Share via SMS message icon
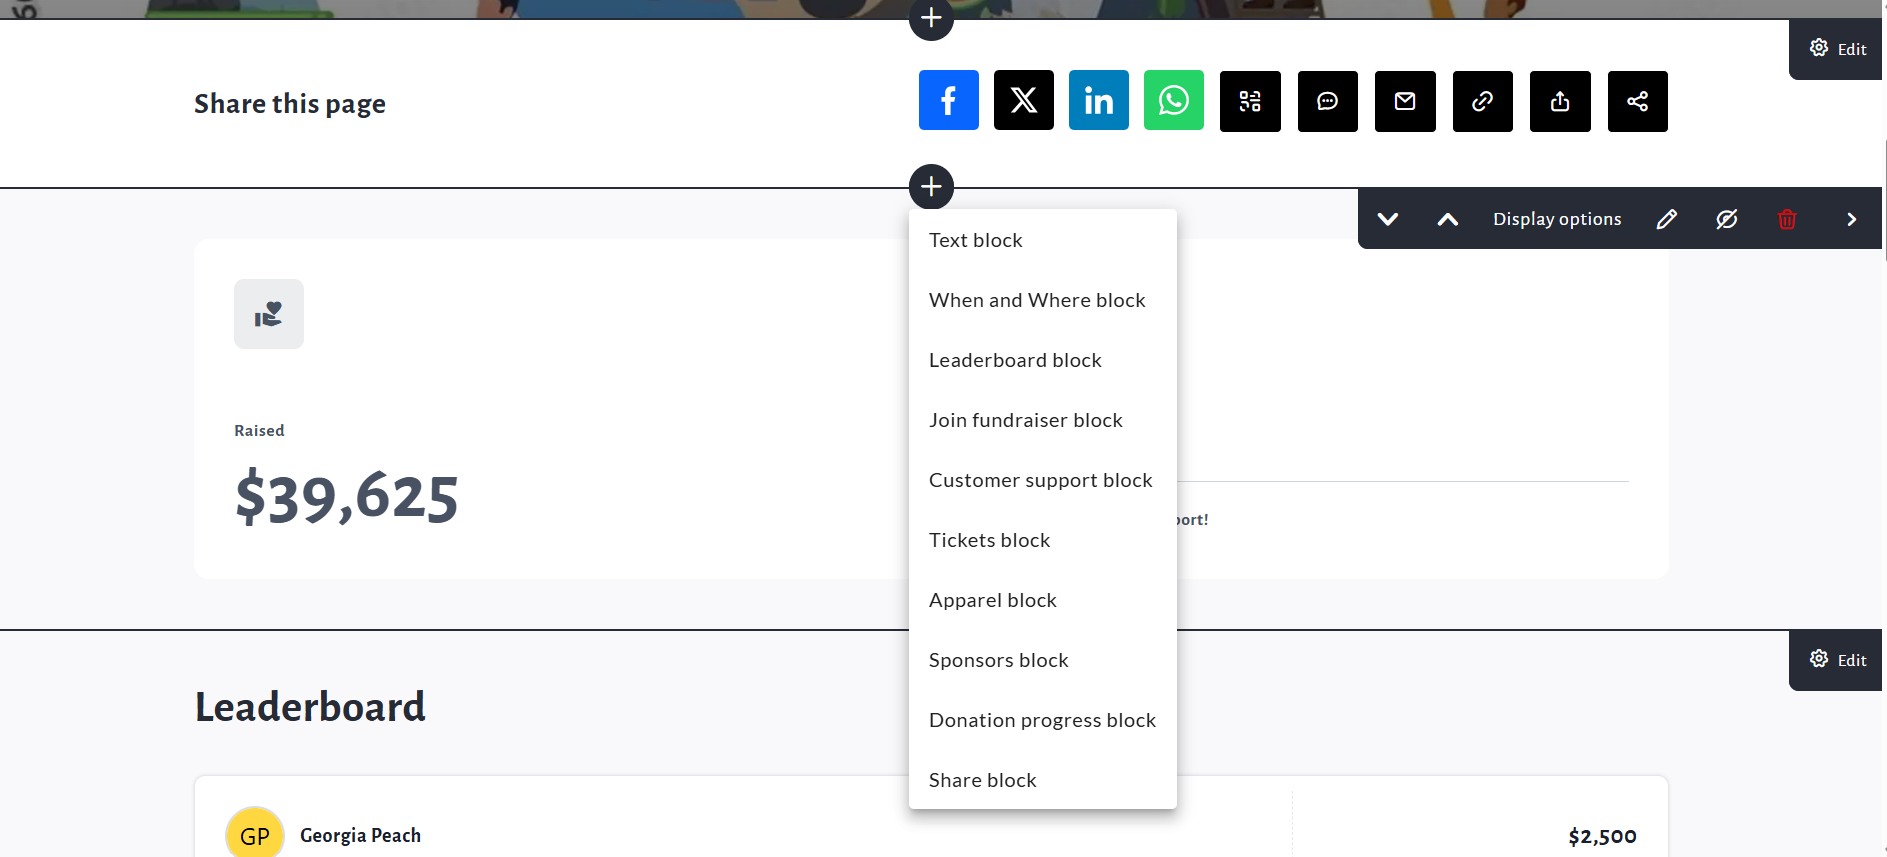 click(x=1327, y=101)
